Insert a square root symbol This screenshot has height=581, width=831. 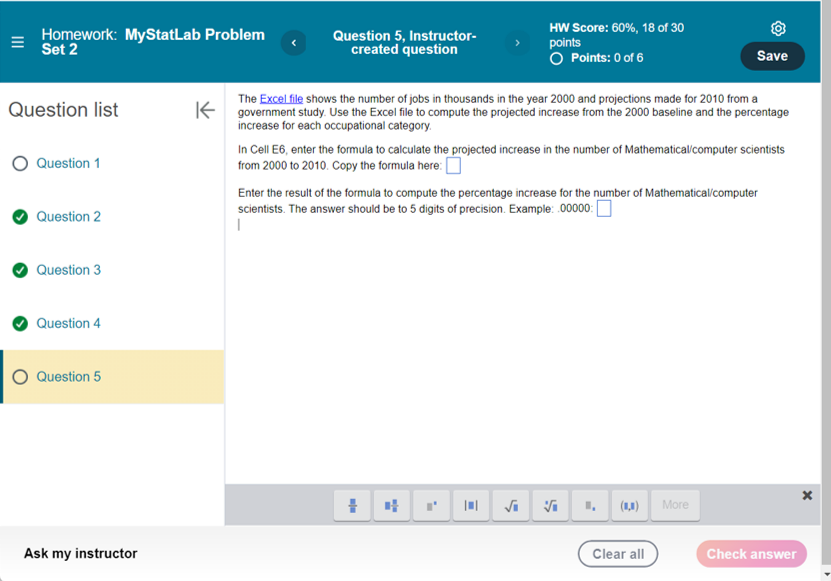[511, 505]
